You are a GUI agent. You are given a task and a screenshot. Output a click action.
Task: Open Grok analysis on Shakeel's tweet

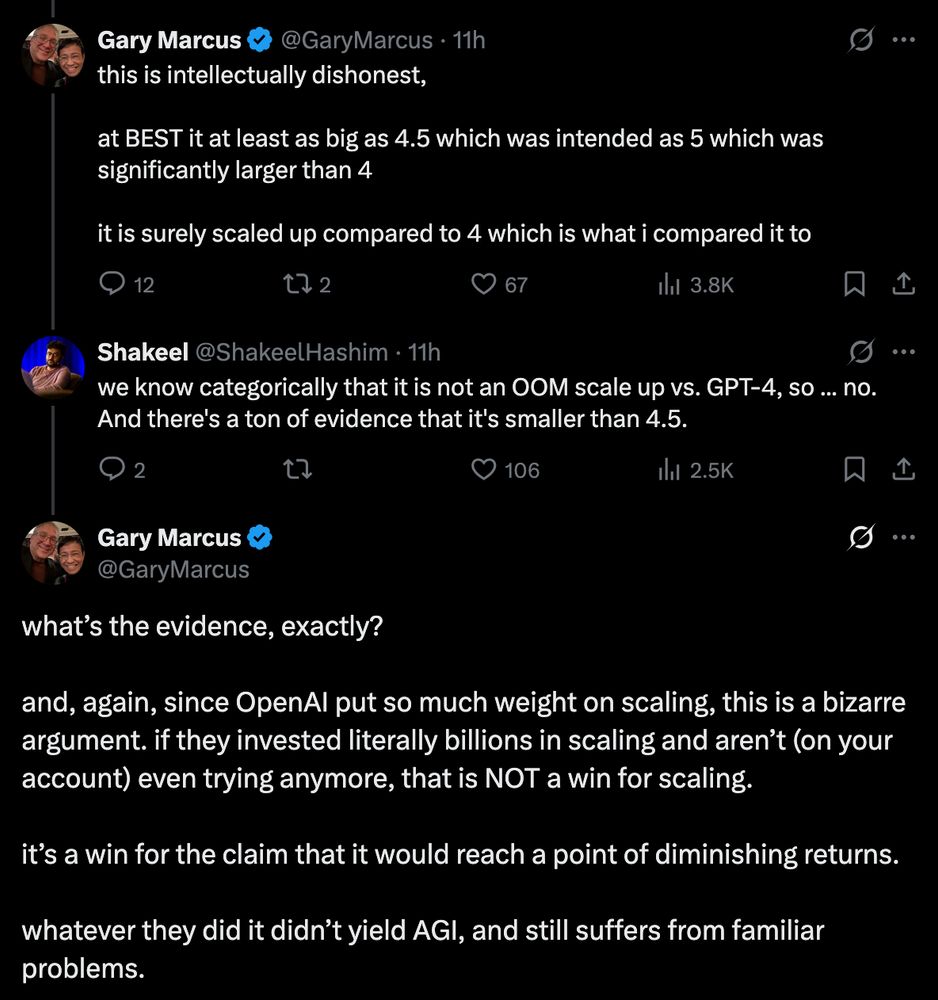[860, 351]
